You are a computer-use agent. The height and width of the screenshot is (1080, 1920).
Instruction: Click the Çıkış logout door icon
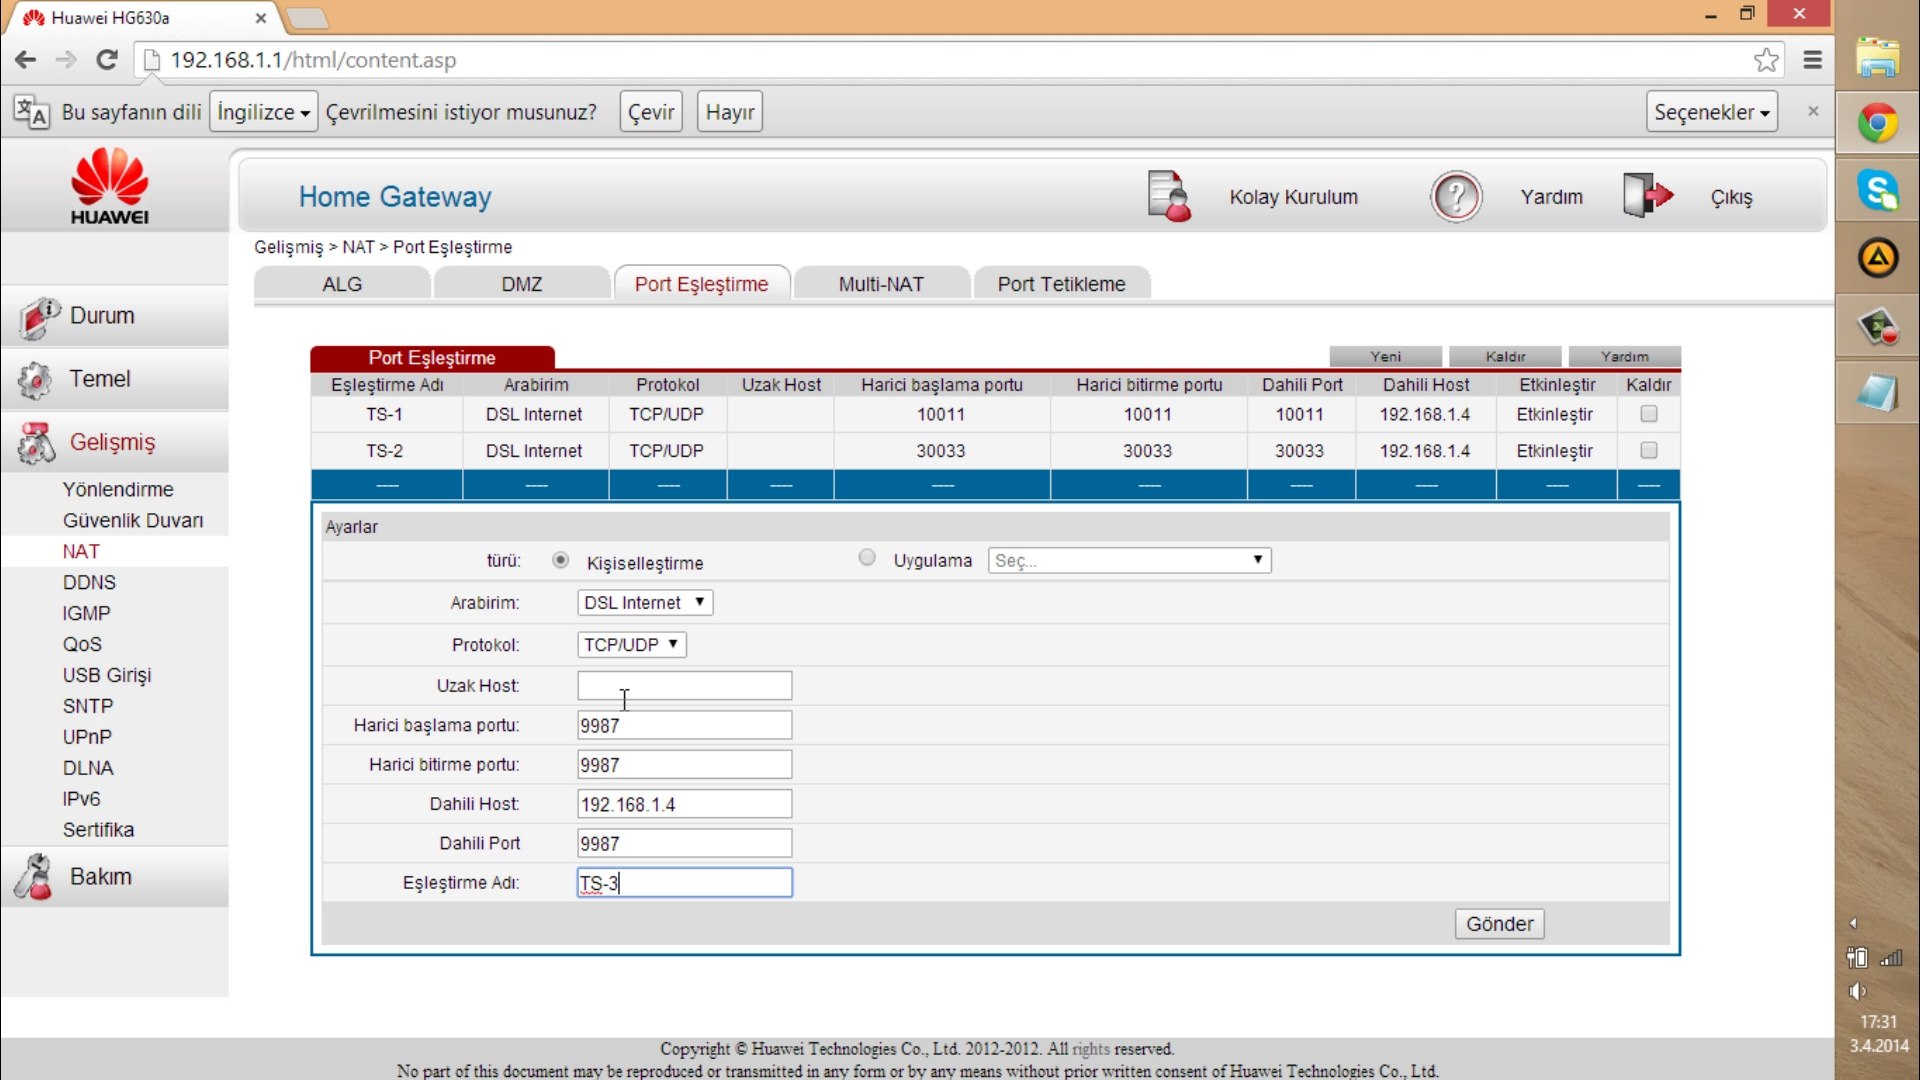pyautogui.click(x=1647, y=195)
